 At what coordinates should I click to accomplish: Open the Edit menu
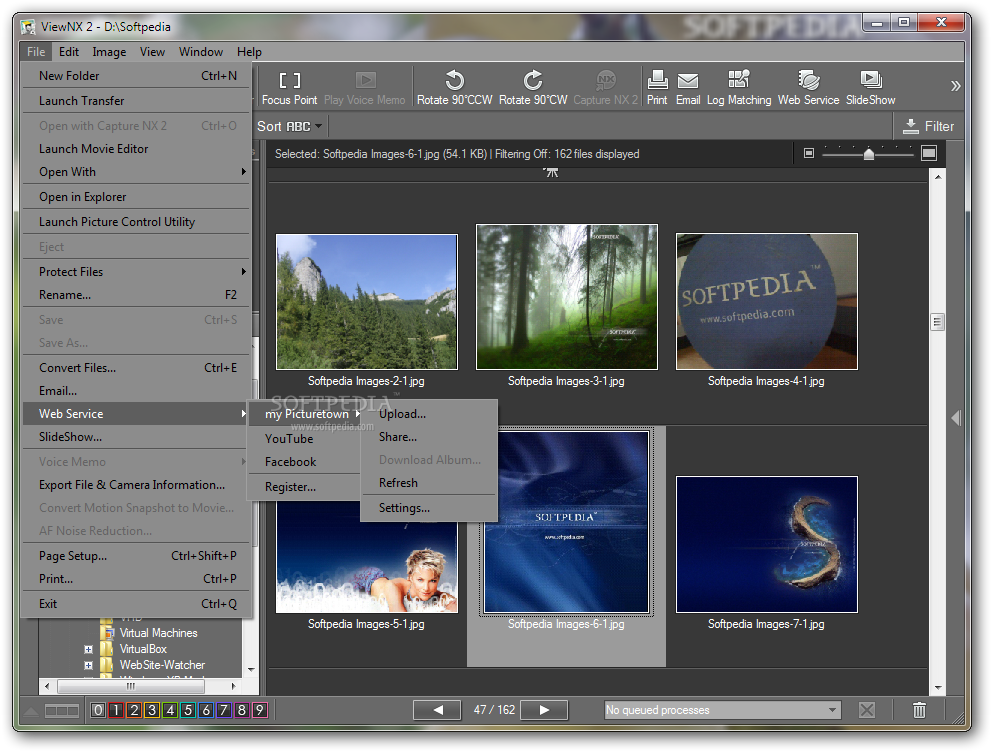[69, 52]
